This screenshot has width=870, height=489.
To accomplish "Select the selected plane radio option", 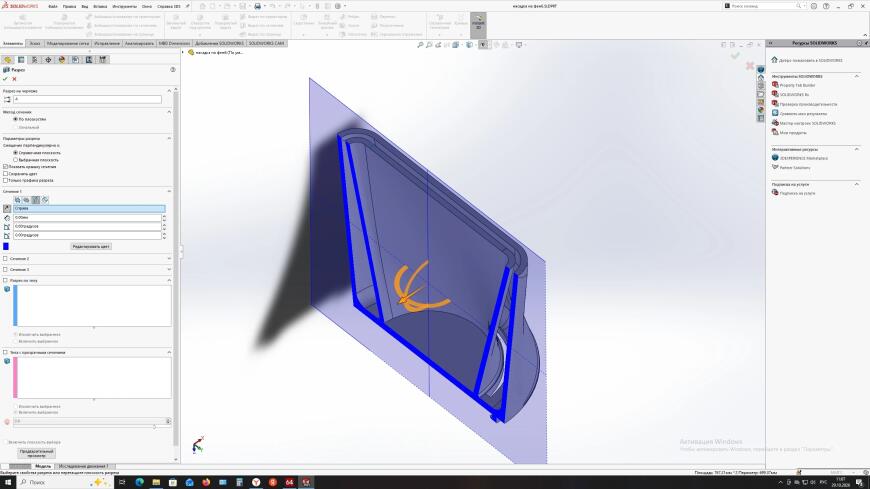I will point(16,160).
